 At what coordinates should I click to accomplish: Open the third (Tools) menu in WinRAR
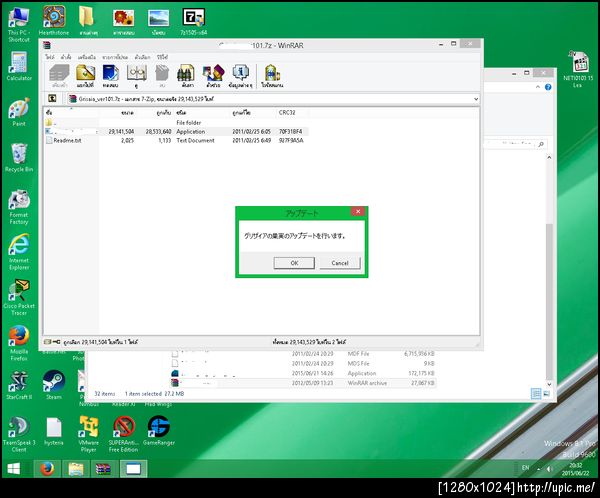coord(86,57)
